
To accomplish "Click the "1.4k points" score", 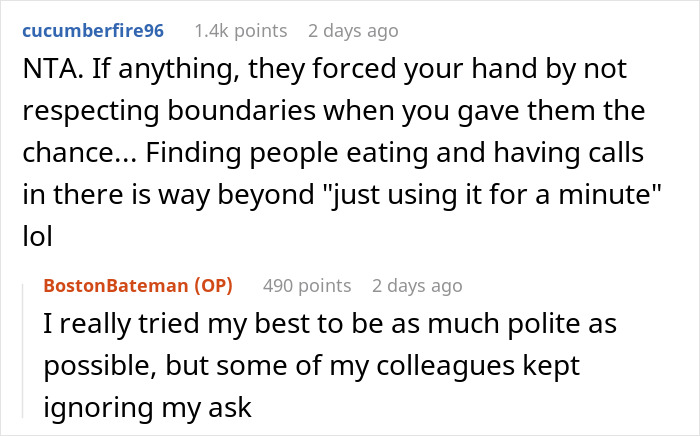I will click(x=240, y=31).
